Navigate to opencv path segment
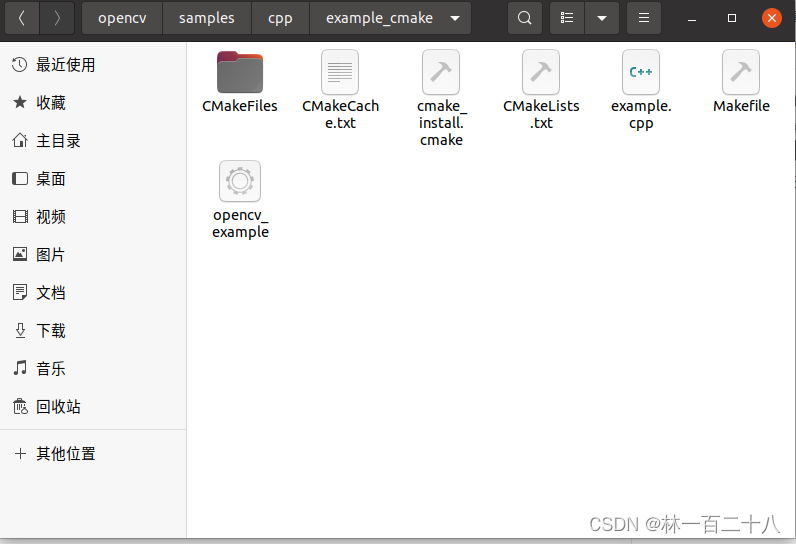This screenshot has height=544, width=796. point(122,18)
